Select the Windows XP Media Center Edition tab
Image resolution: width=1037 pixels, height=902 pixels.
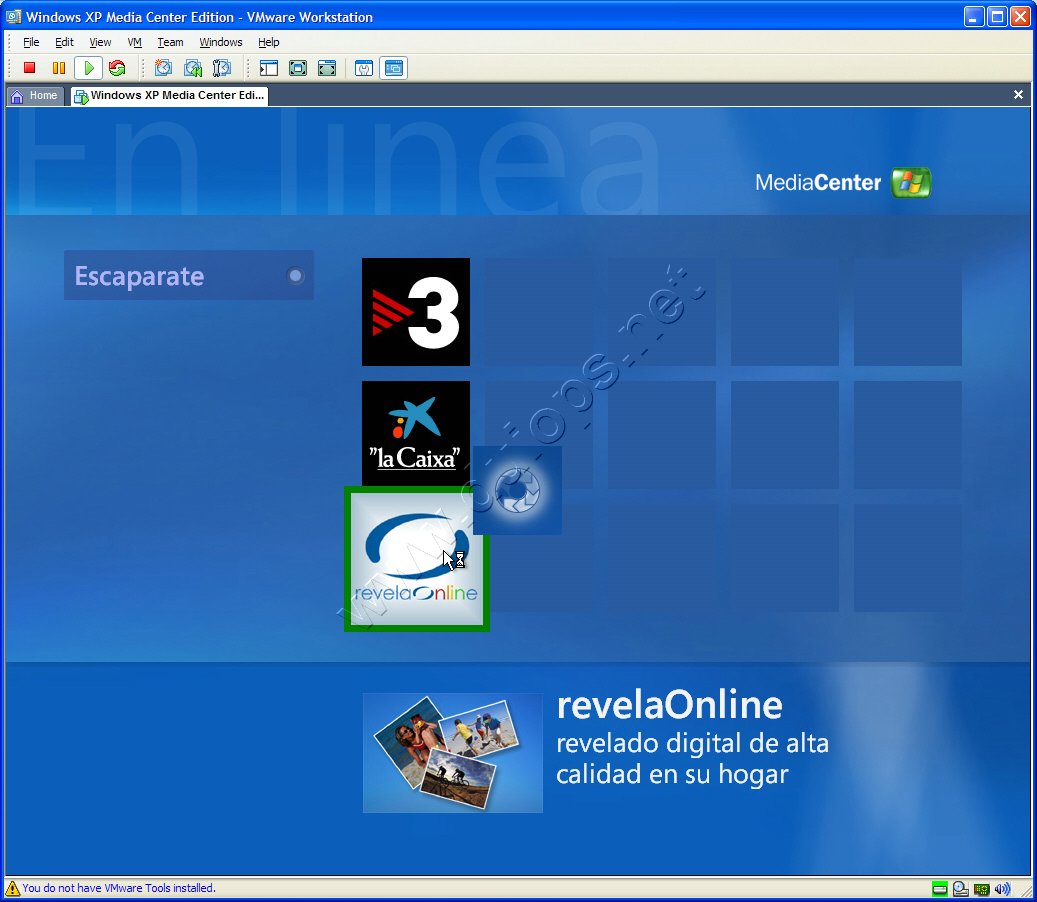[x=169, y=96]
